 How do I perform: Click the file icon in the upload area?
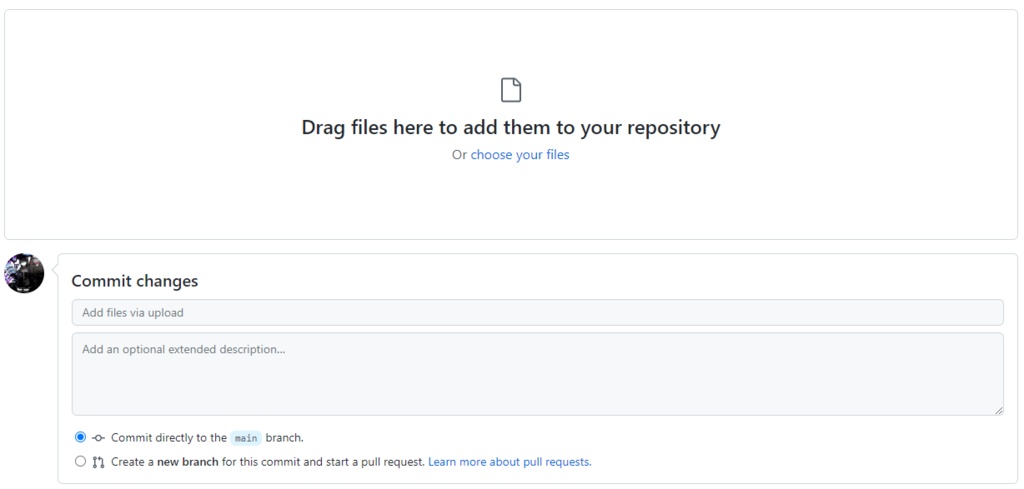point(511,90)
